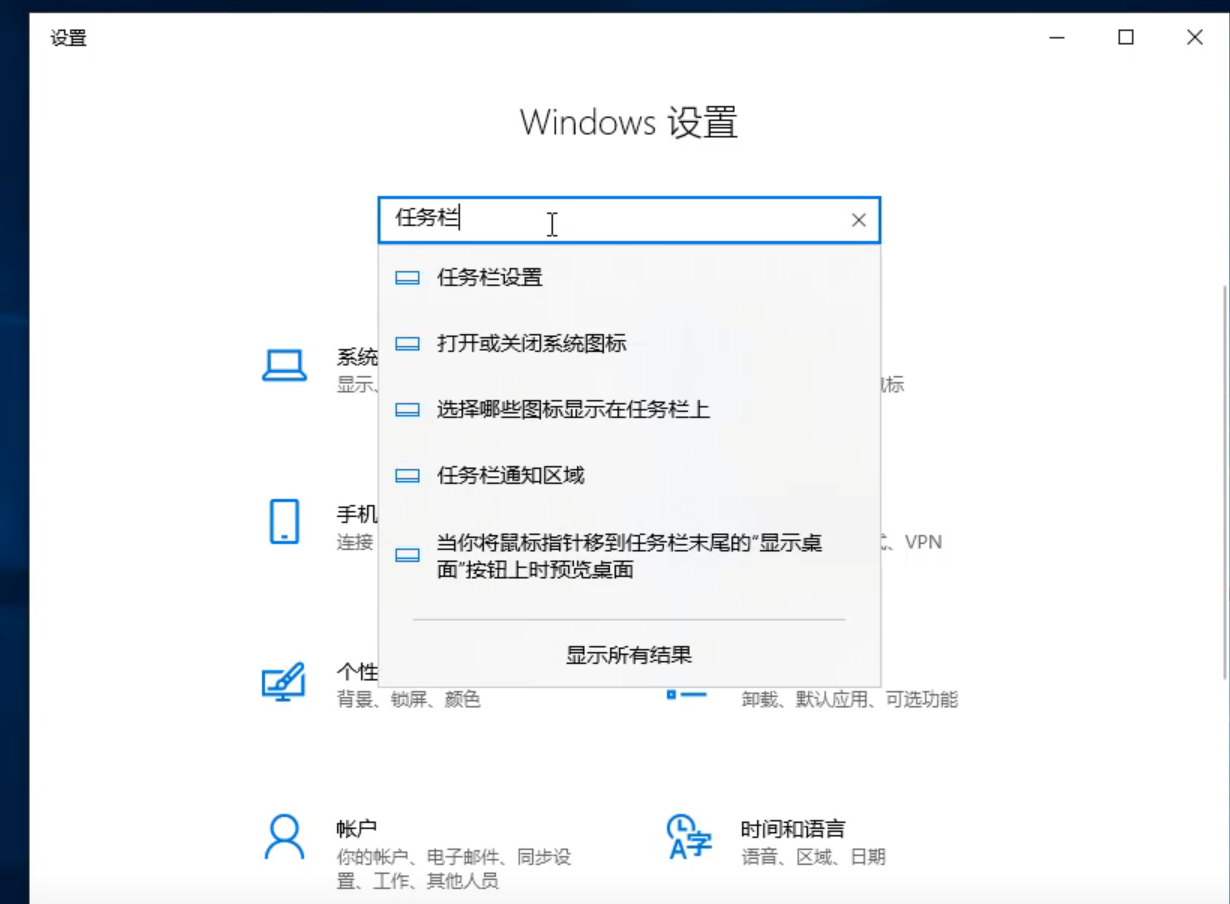Click the Time and Language (时间和语言) icon

pos(689,837)
